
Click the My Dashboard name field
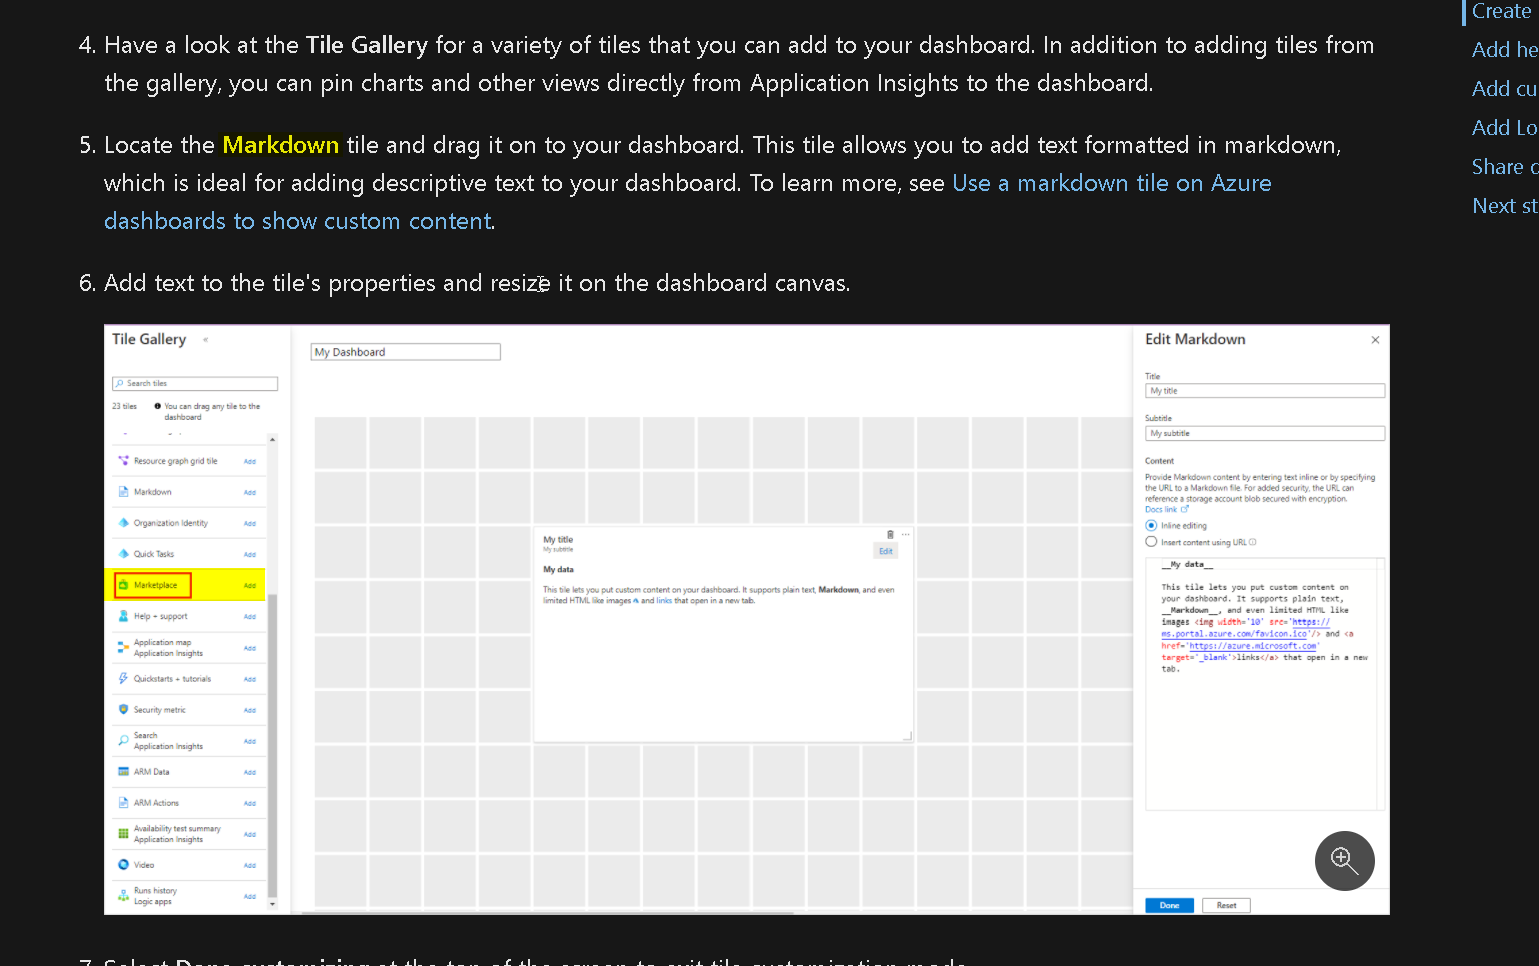(x=405, y=351)
